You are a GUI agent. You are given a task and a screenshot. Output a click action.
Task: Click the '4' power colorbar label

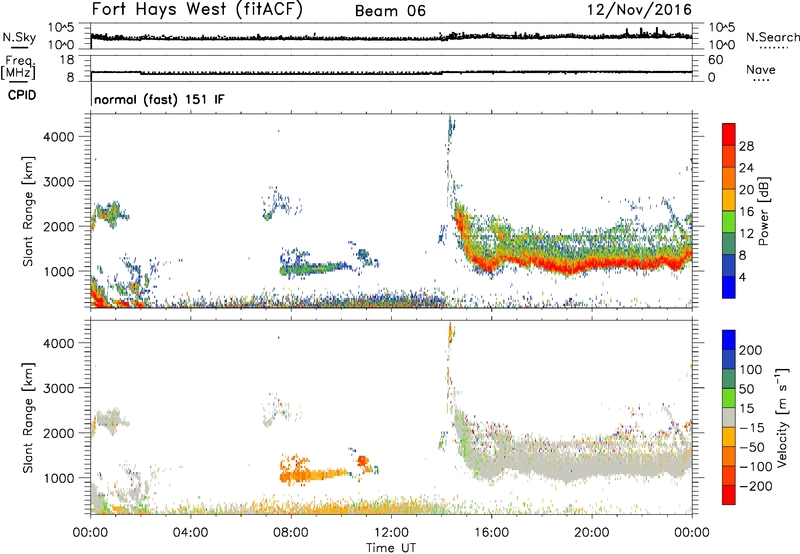pyautogui.click(x=742, y=277)
